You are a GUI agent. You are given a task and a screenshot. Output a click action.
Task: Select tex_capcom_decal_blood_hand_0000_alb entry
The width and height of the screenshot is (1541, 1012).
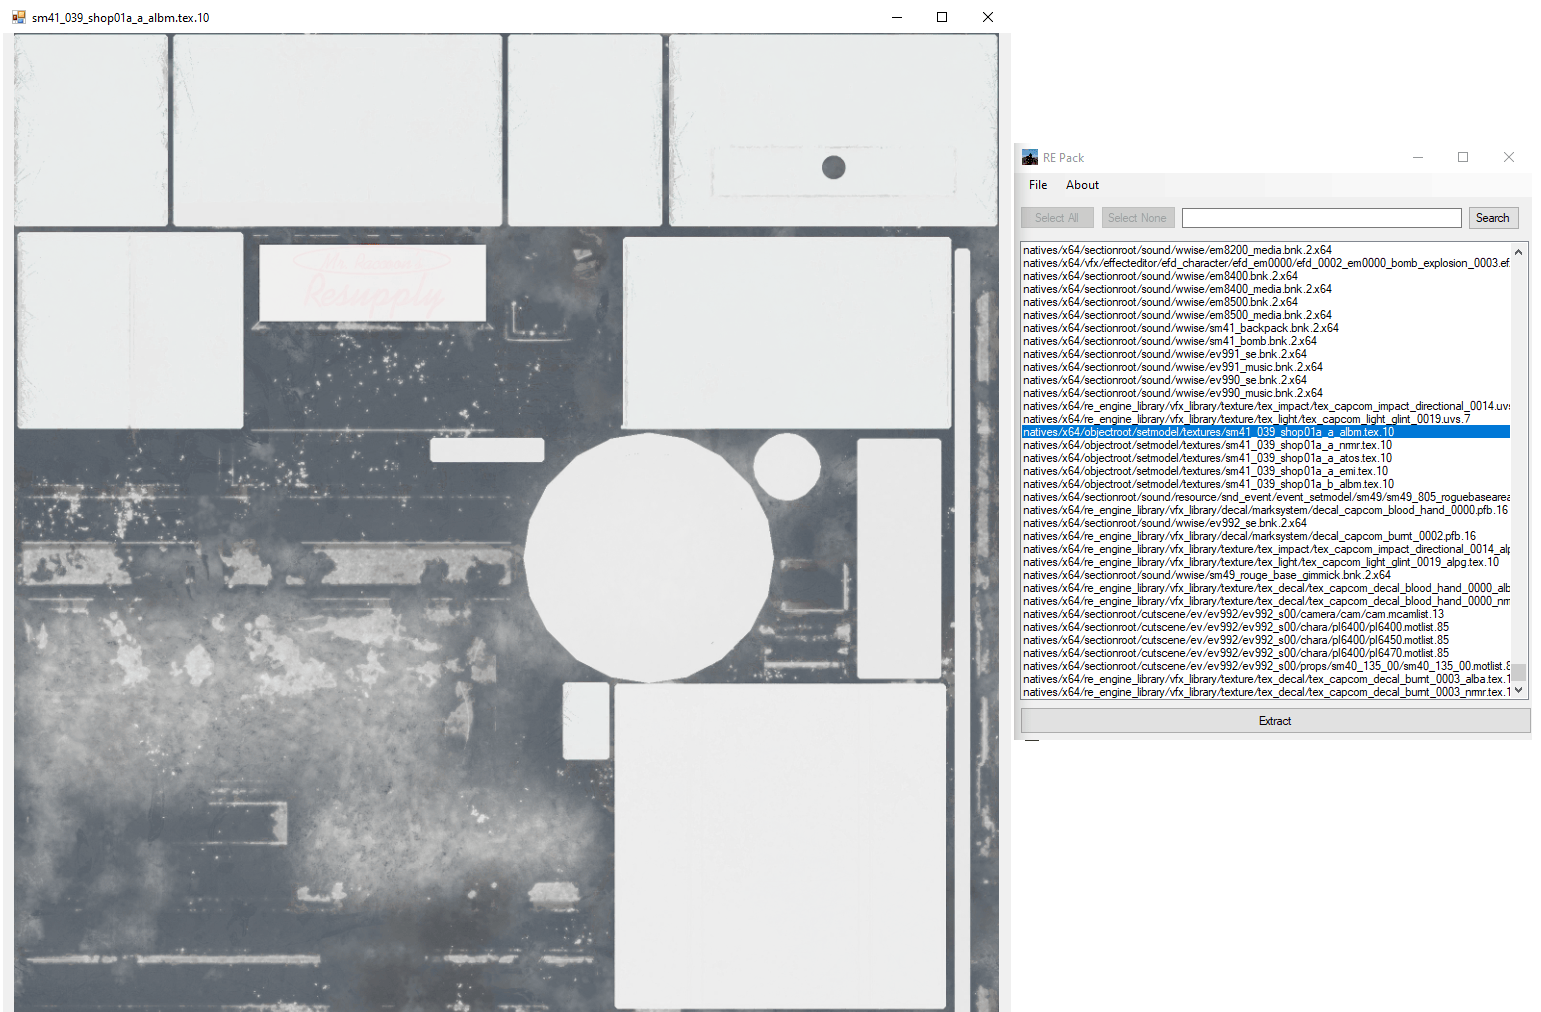coord(1266,588)
